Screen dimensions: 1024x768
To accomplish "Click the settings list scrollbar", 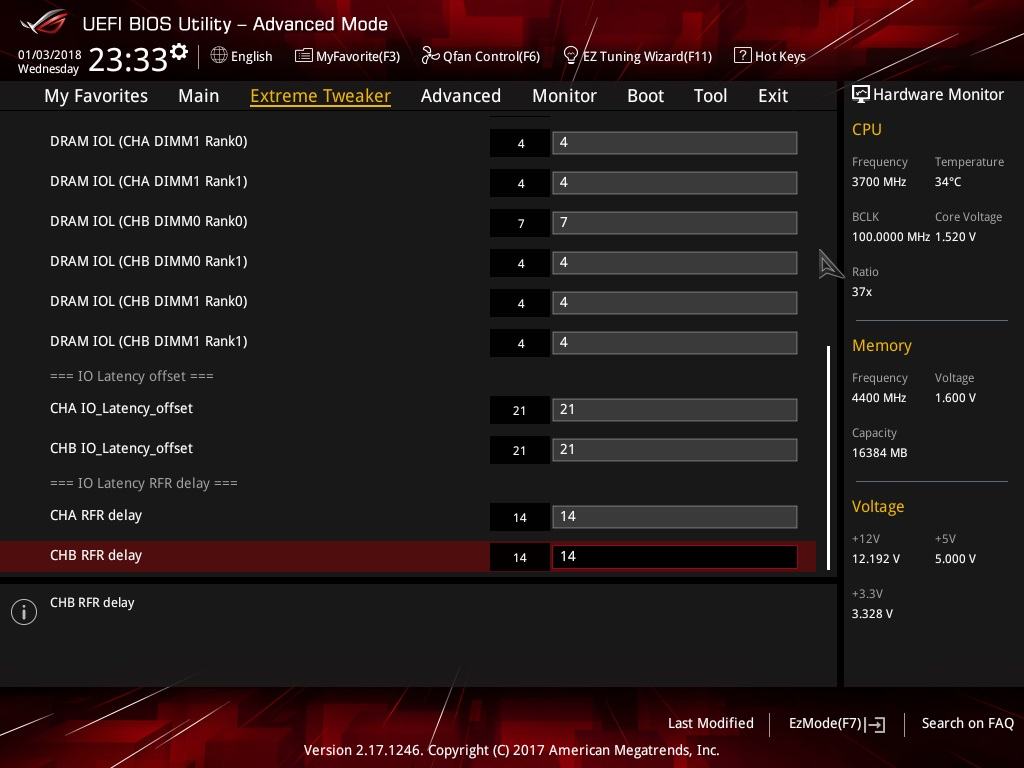I will [x=828, y=457].
